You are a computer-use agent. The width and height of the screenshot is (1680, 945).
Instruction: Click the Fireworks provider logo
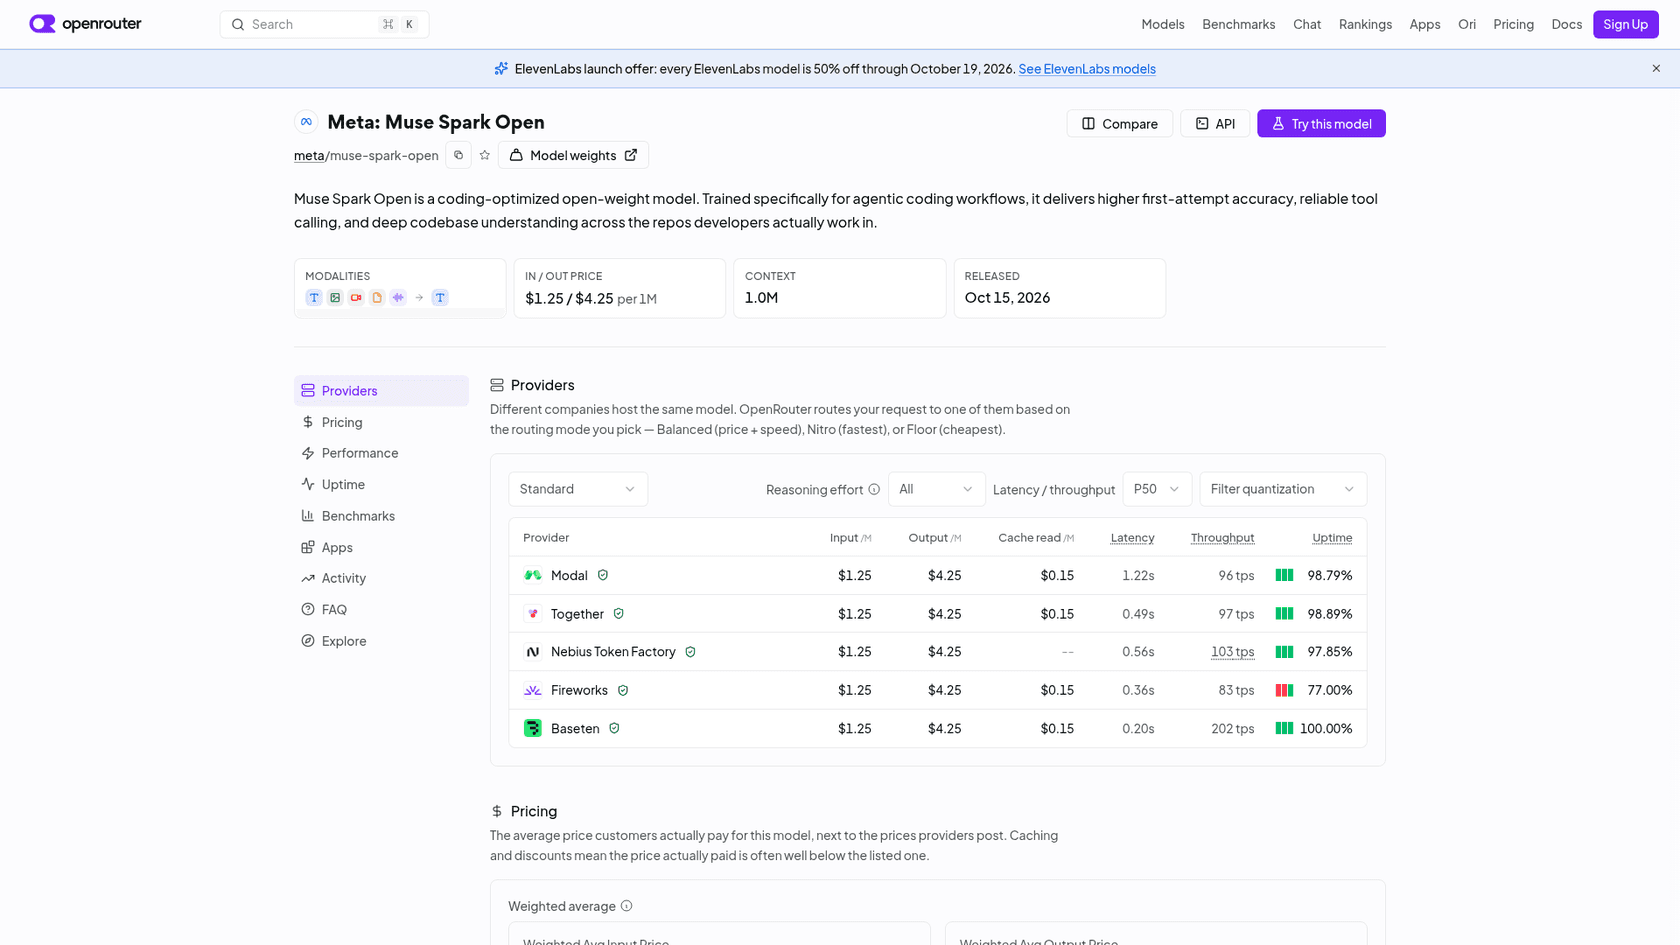(533, 690)
